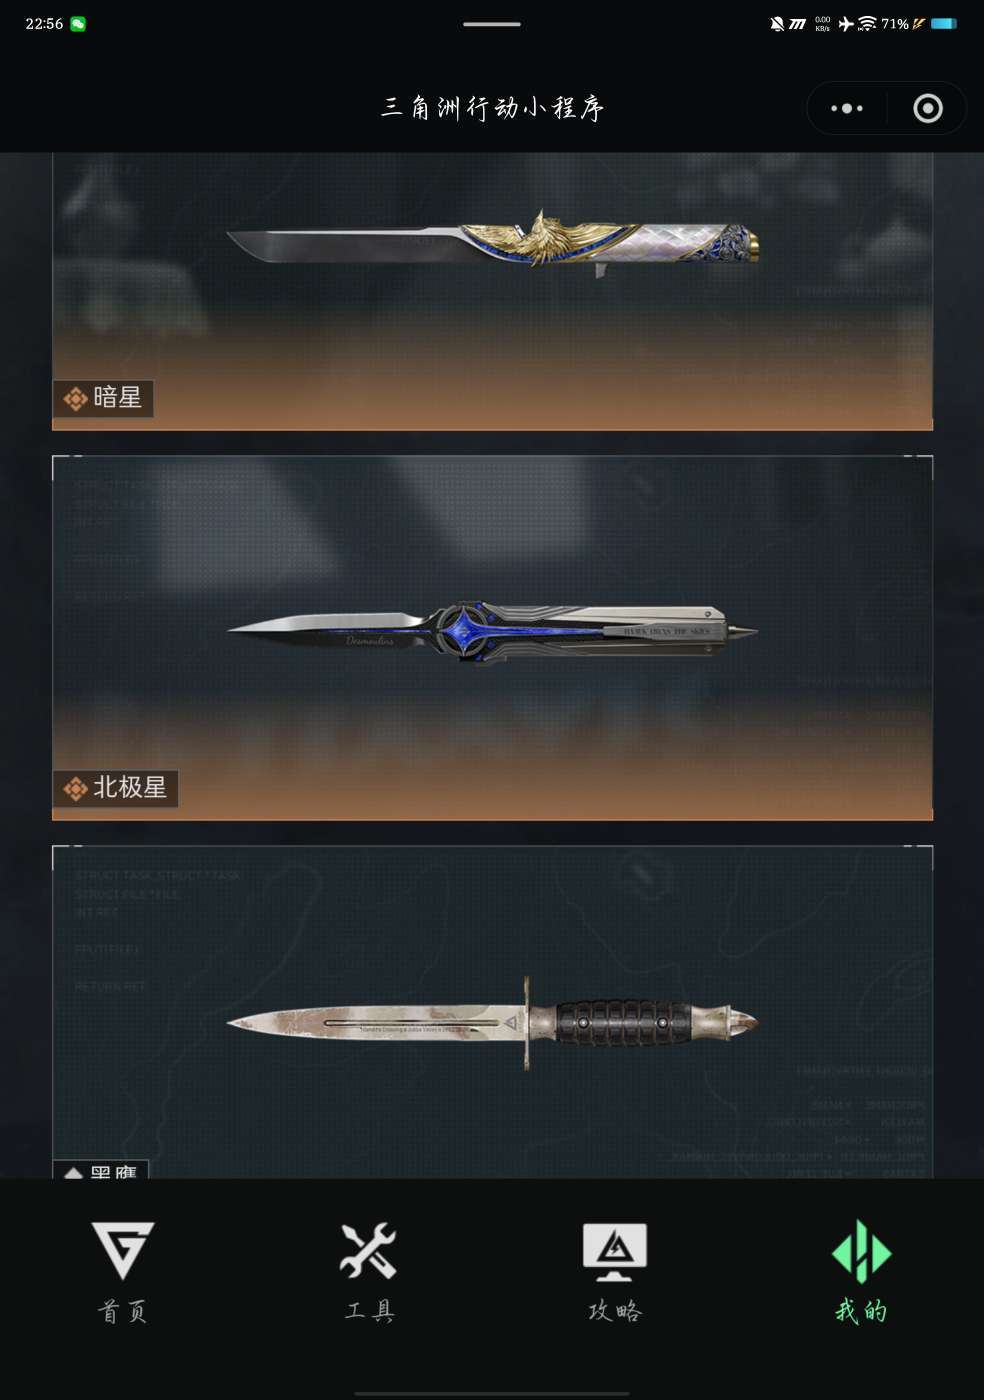Open the mini program three-dot menu
Image resolution: width=984 pixels, height=1400 pixels.
pos(847,108)
